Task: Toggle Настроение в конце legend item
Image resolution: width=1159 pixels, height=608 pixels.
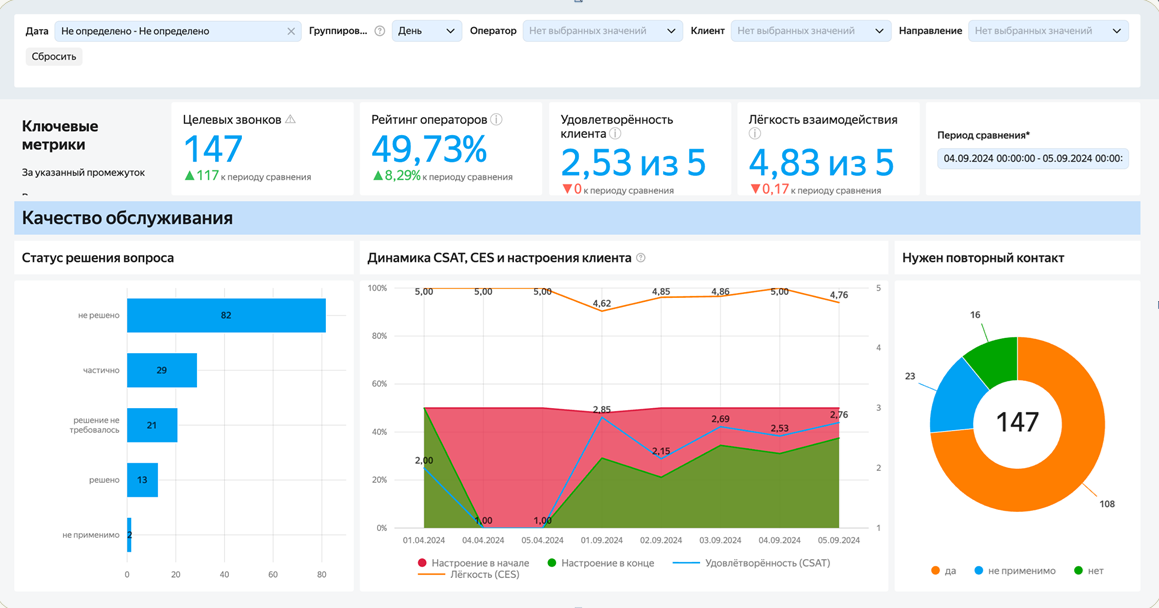Action: point(601,563)
